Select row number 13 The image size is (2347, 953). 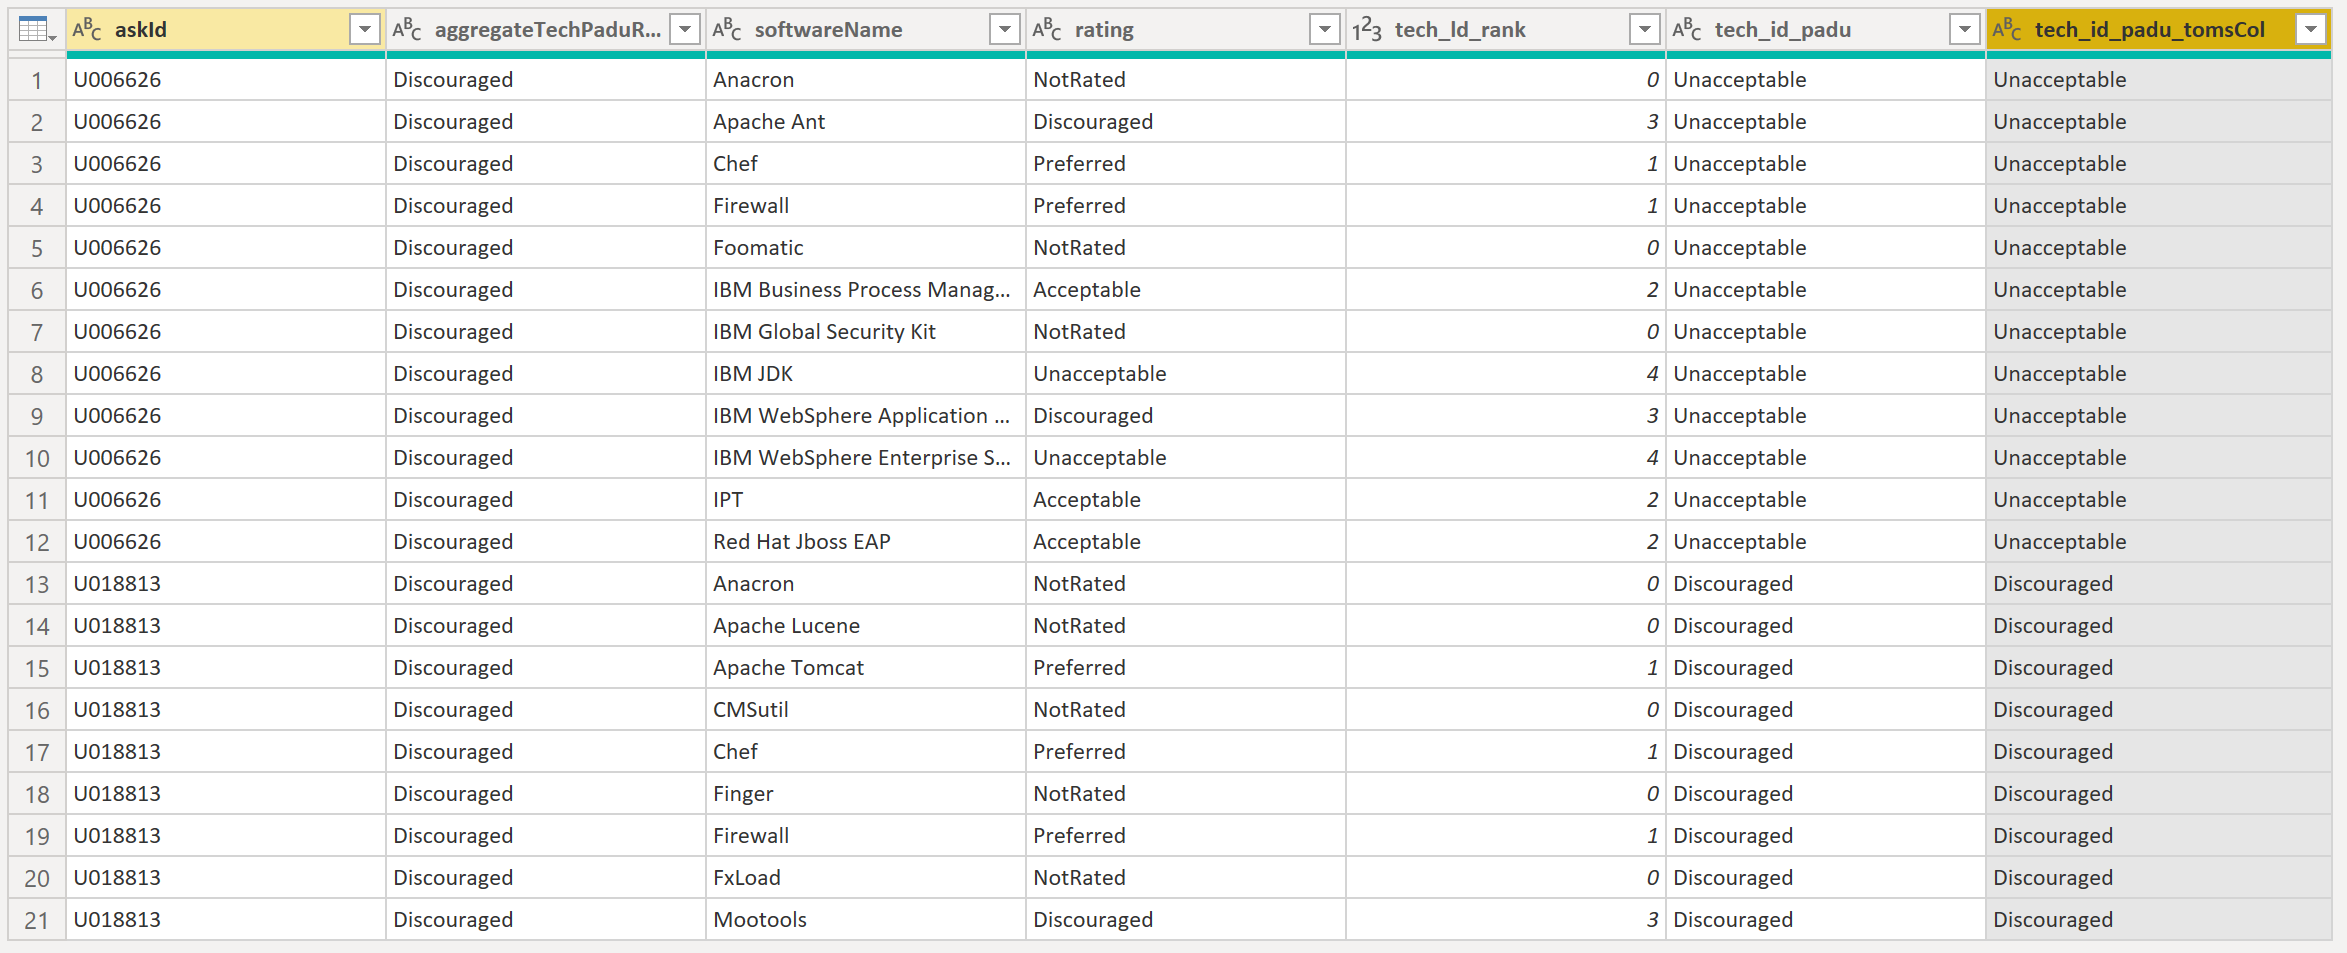pyautogui.click(x=37, y=584)
